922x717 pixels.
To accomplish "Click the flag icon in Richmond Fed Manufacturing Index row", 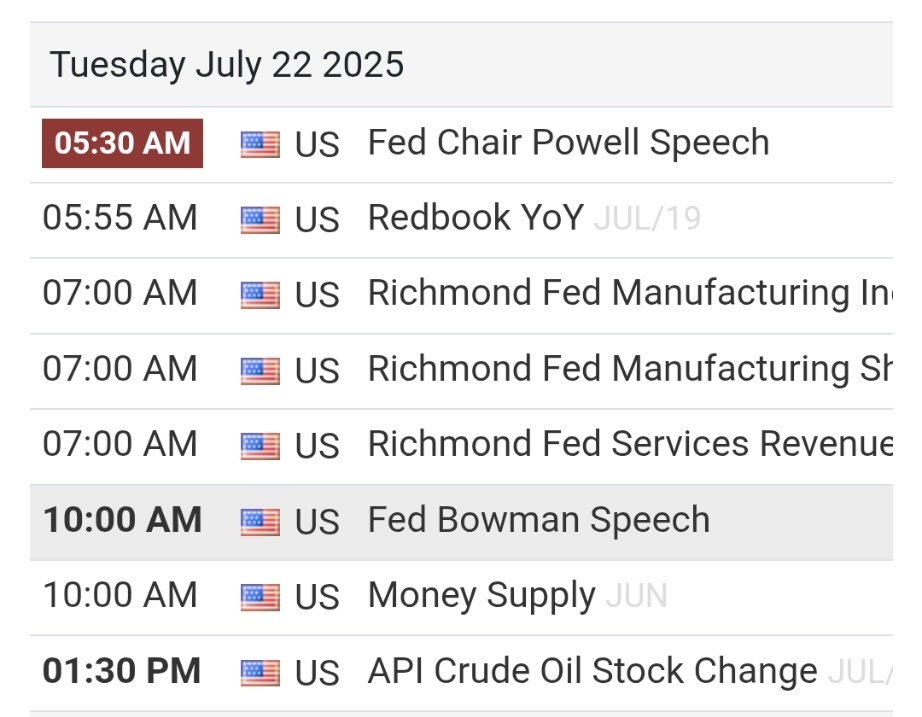I will (x=260, y=295).
